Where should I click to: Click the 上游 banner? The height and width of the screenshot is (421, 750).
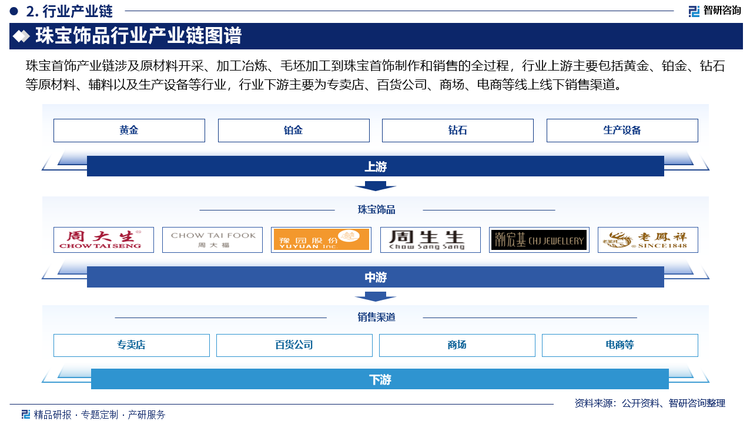pos(375,166)
